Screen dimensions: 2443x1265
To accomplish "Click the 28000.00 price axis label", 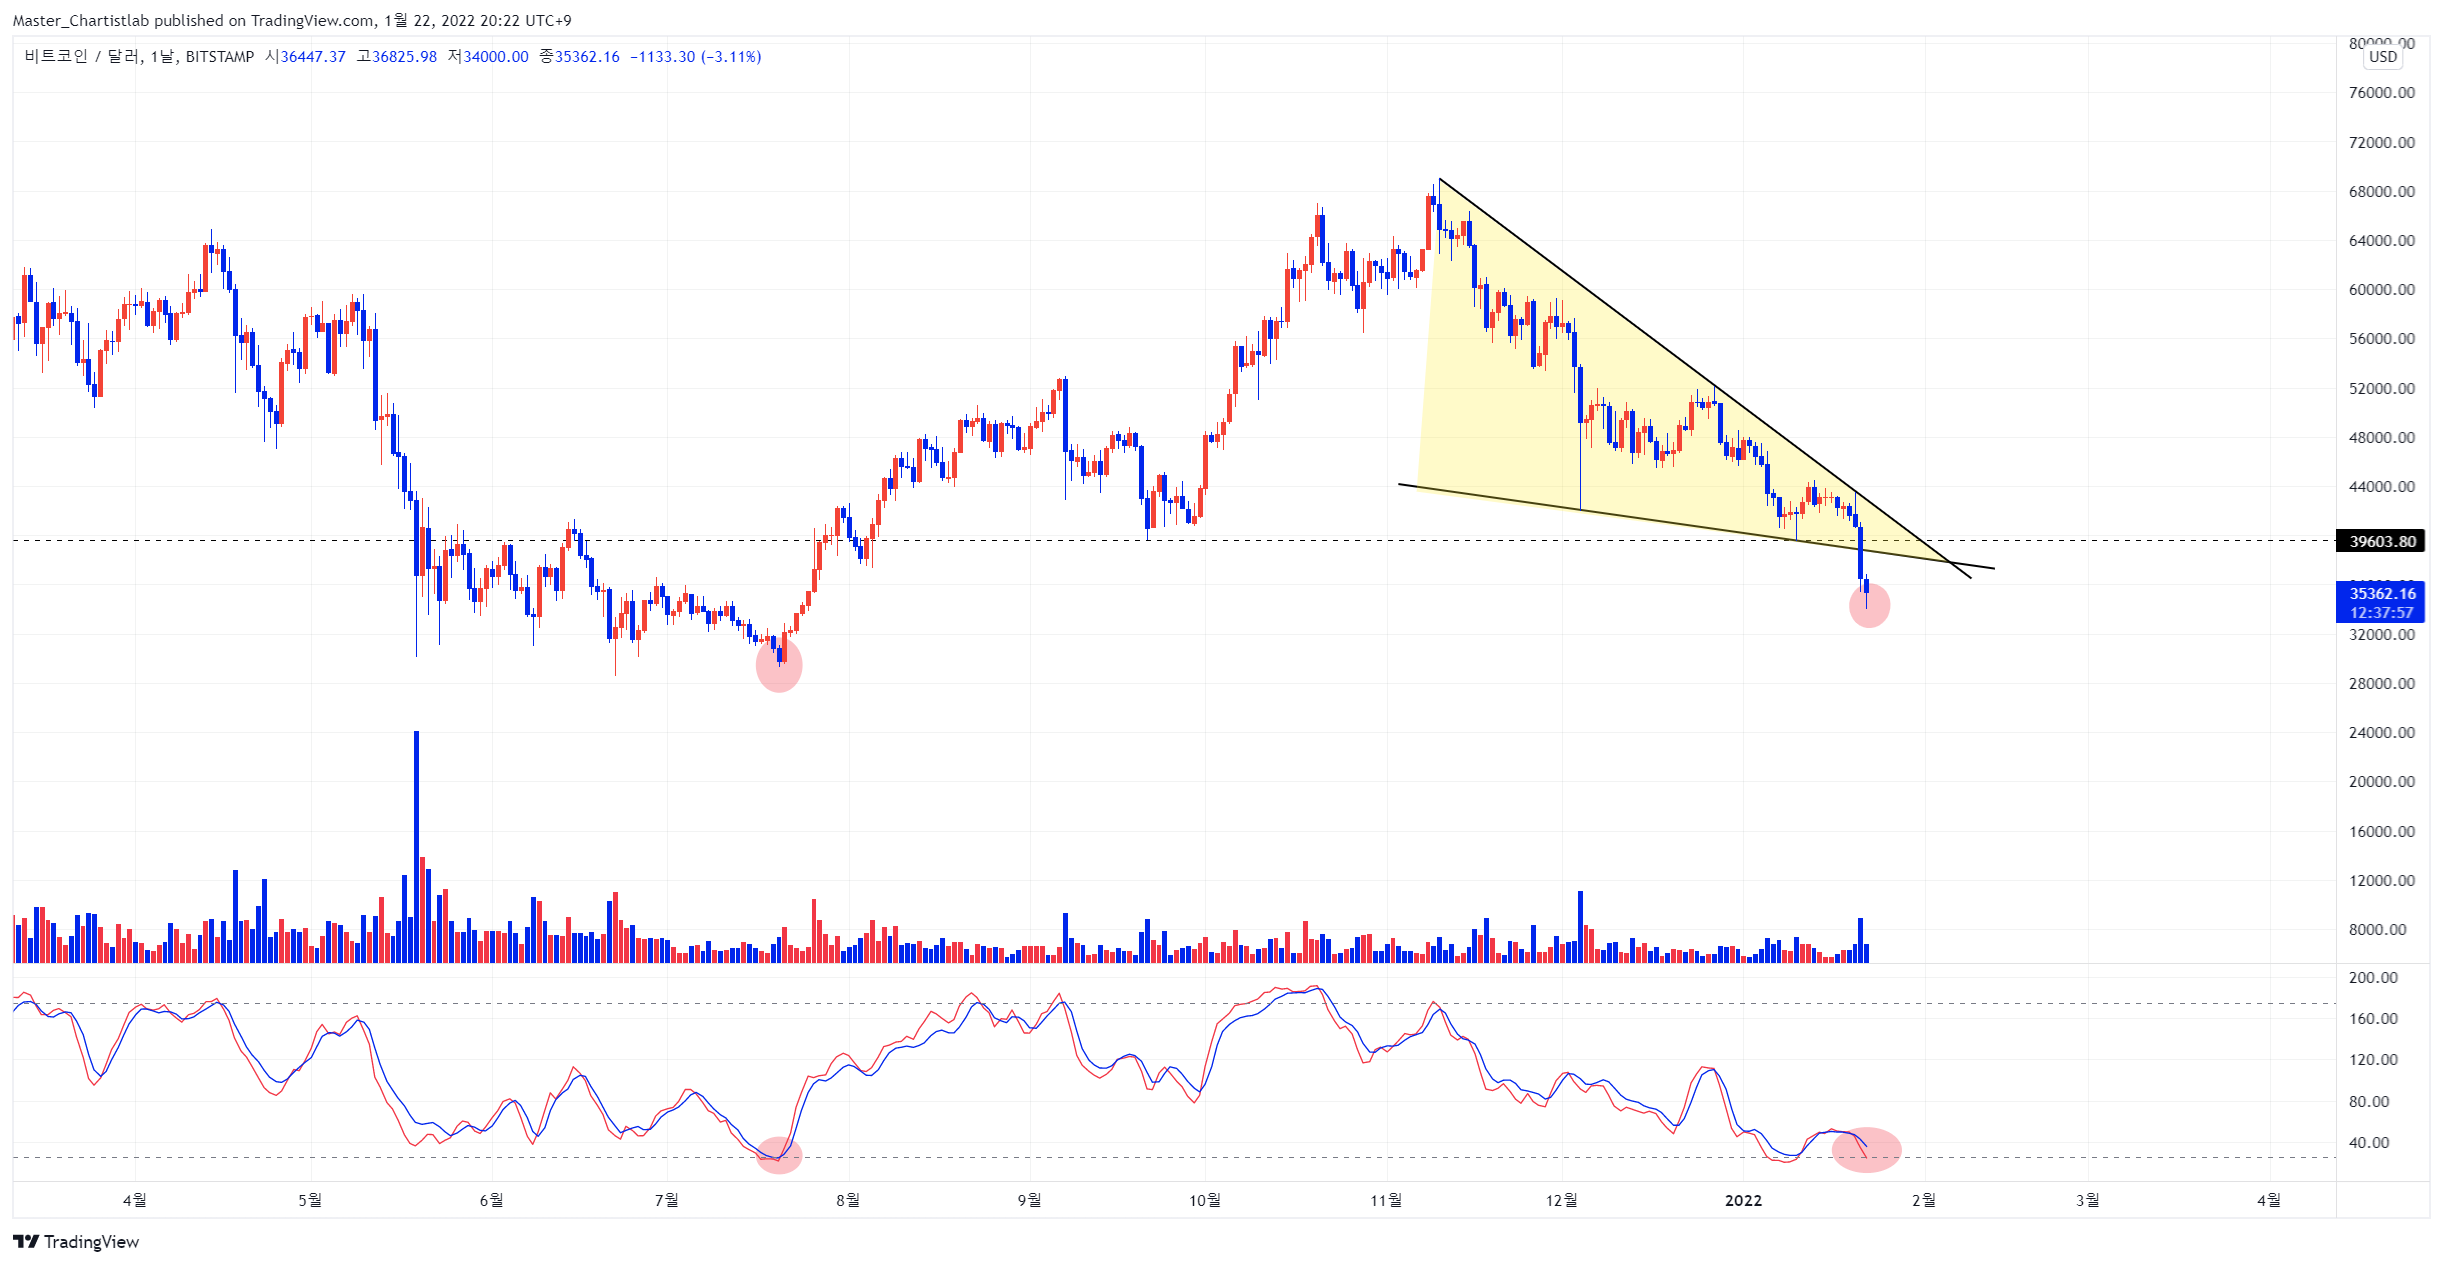I will 2381,683.
